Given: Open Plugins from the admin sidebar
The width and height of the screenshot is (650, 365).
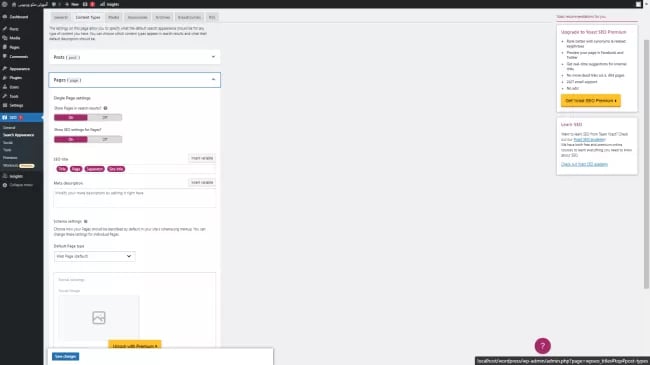Looking at the screenshot, I should 16,78.
